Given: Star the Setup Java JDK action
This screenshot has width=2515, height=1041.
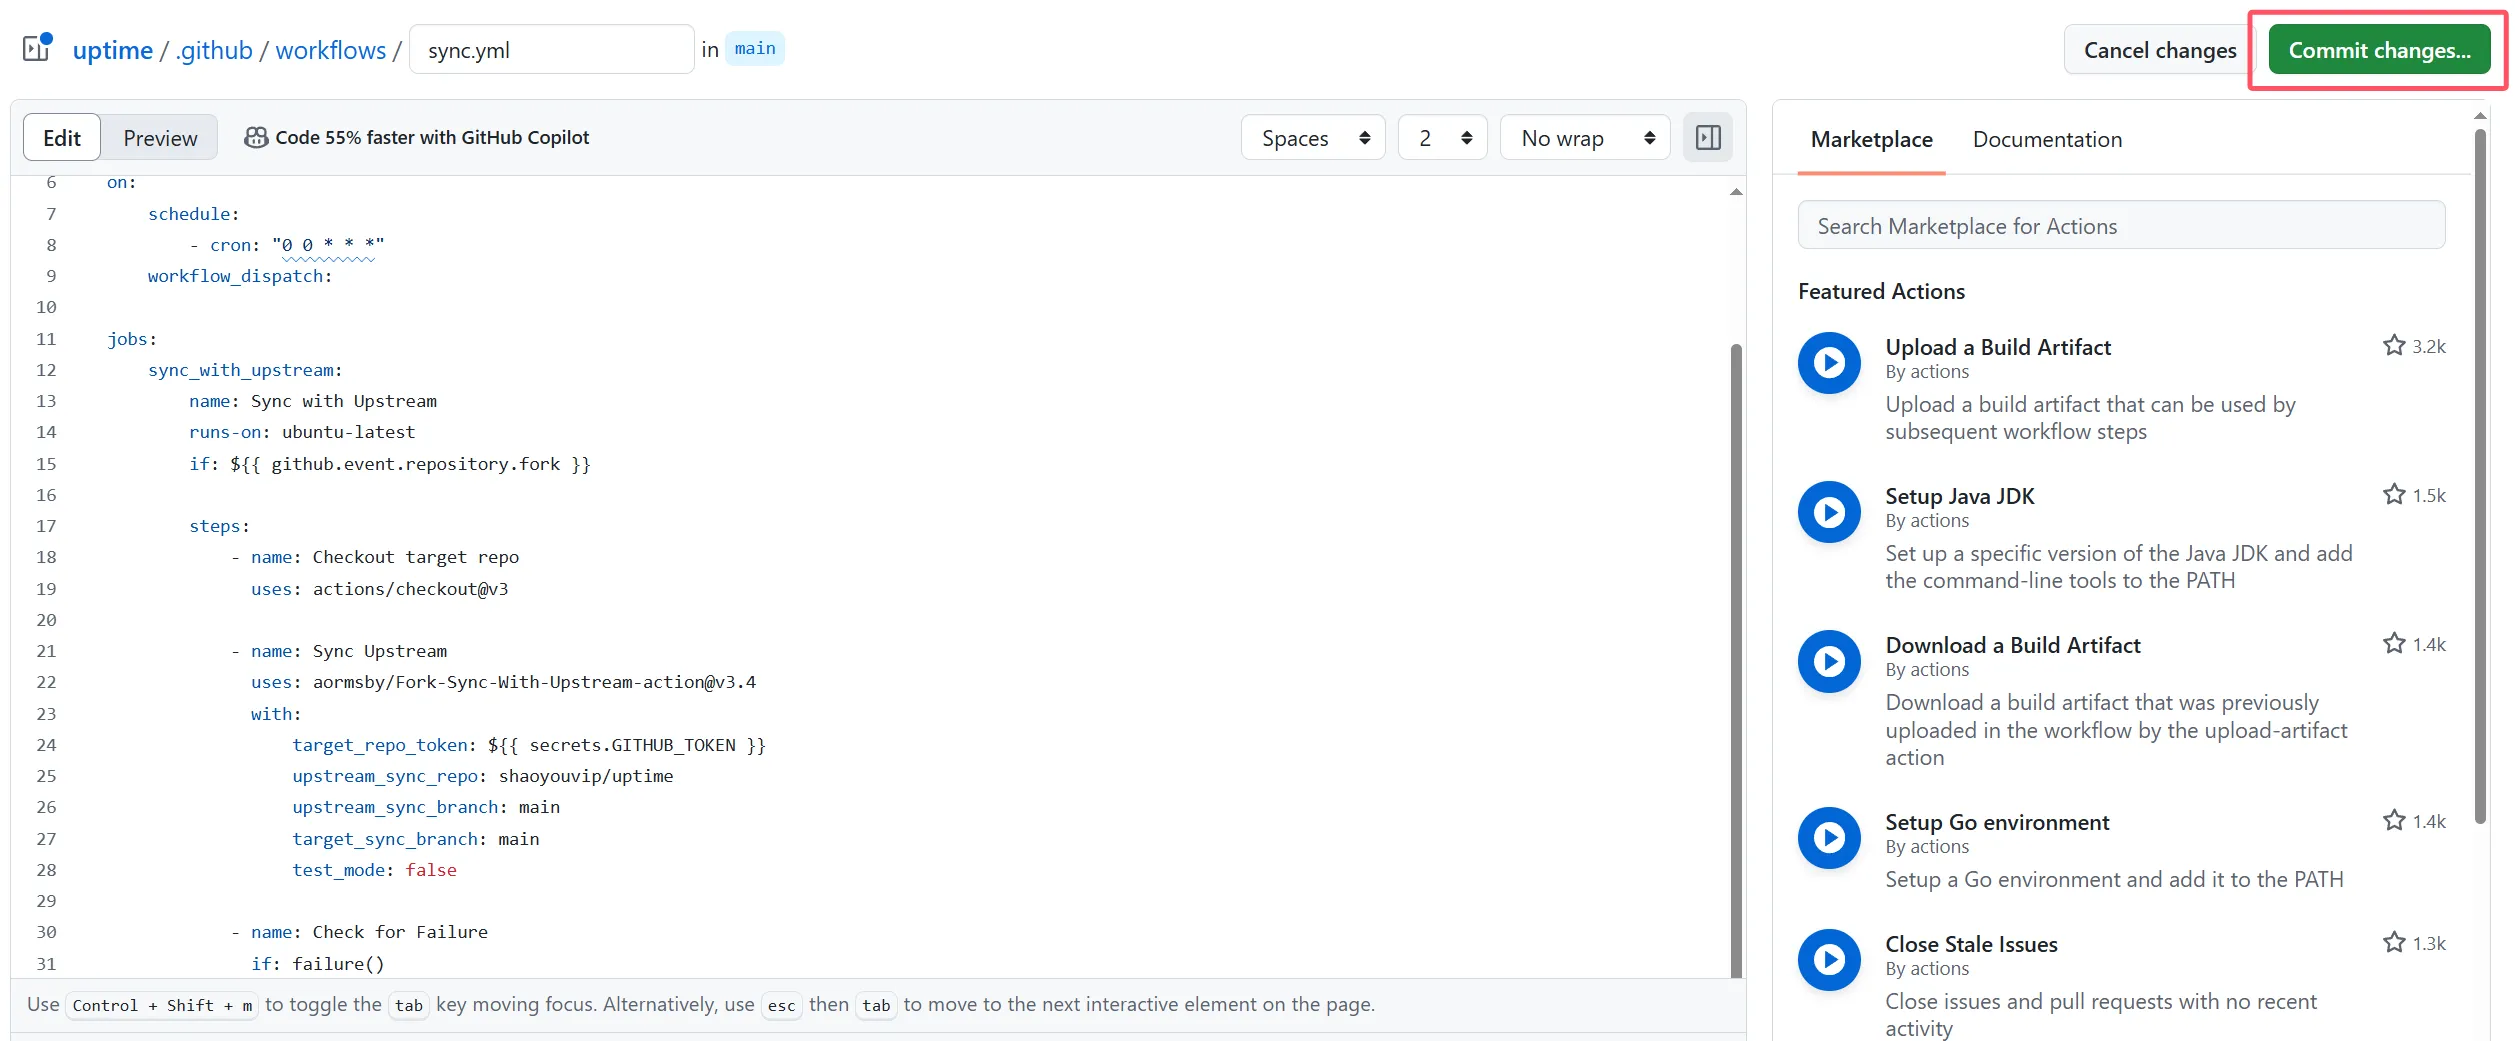Looking at the screenshot, I should coord(2393,495).
